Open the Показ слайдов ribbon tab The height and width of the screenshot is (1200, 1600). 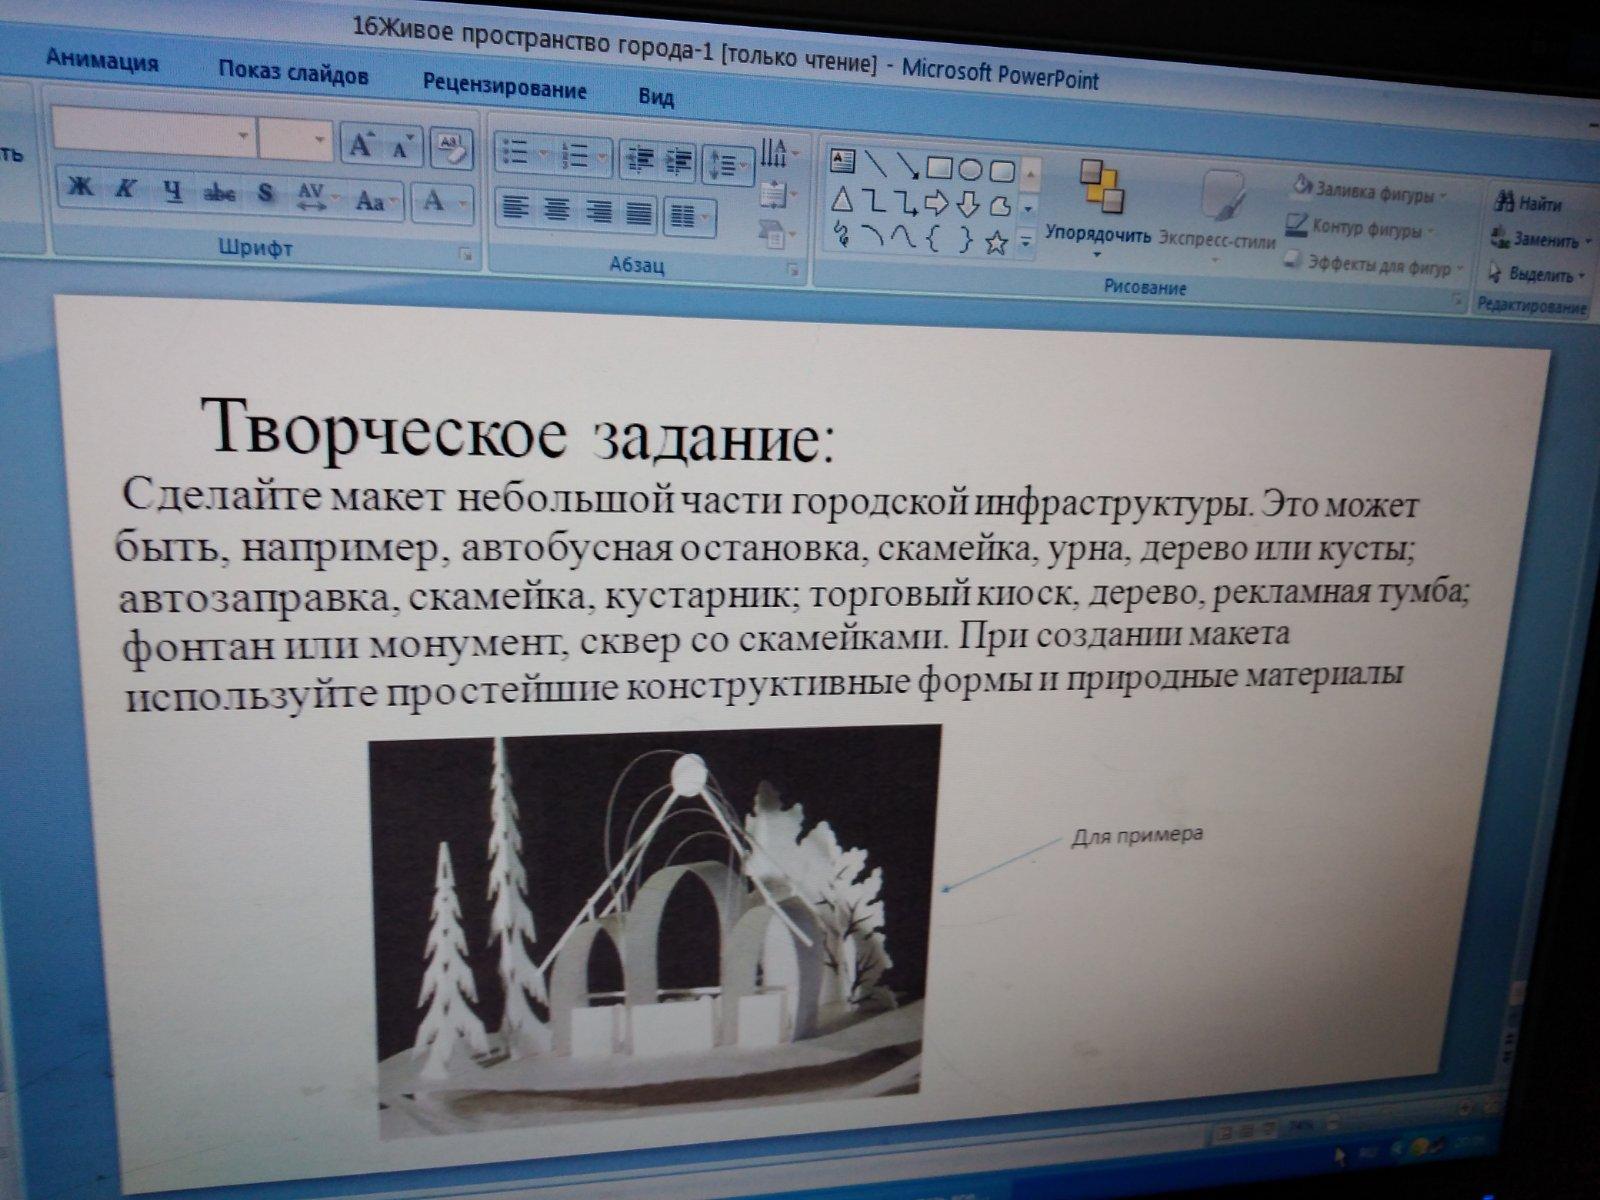click(x=293, y=73)
